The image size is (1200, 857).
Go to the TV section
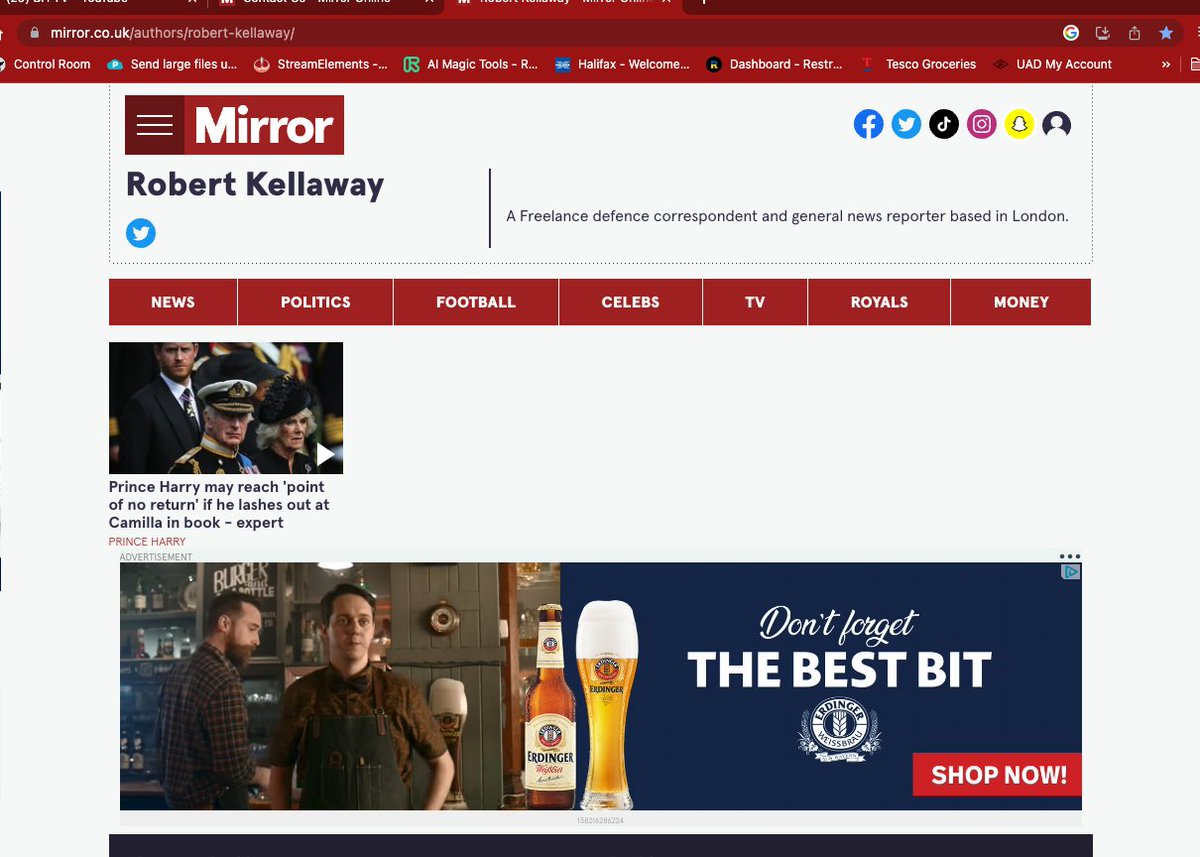point(755,302)
